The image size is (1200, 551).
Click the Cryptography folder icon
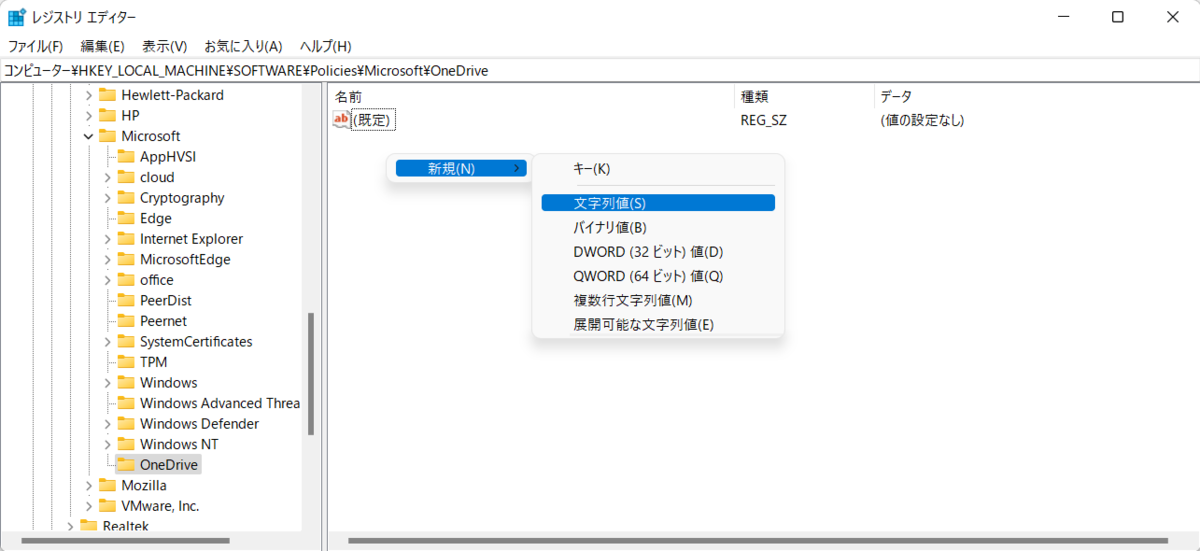(x=125, y=198)
